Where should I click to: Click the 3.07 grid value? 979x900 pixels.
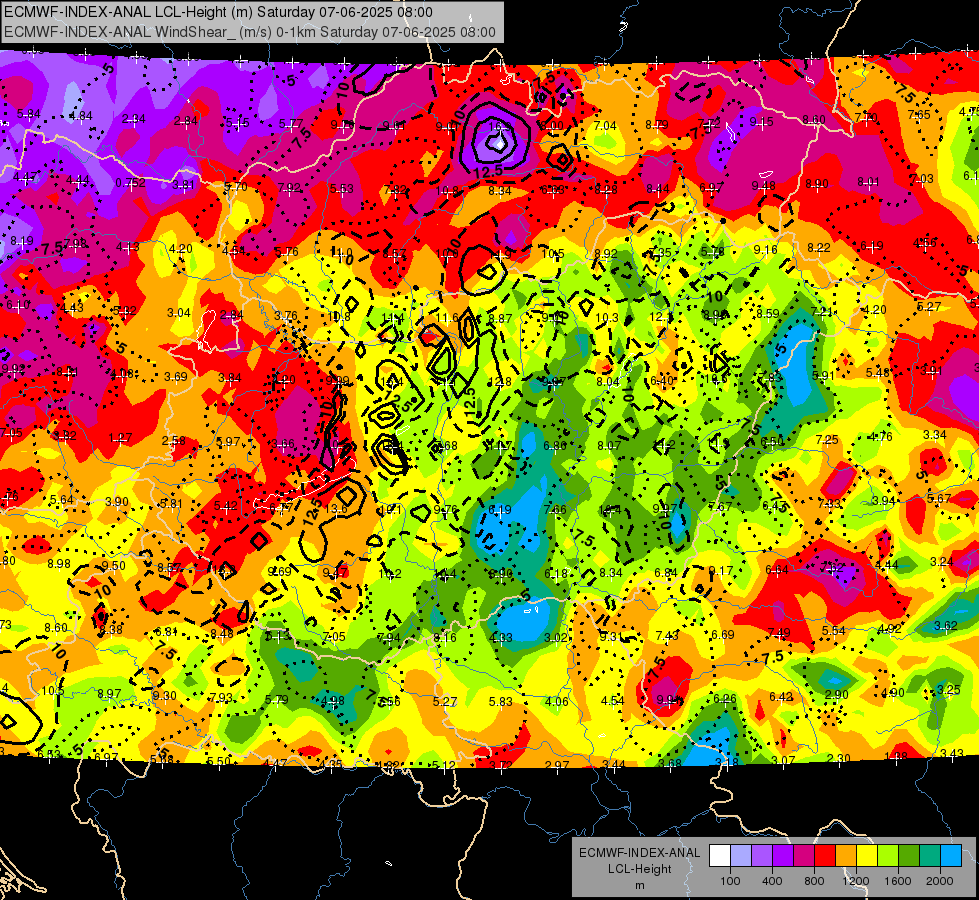pyautogui.click(x=783, y=760)
